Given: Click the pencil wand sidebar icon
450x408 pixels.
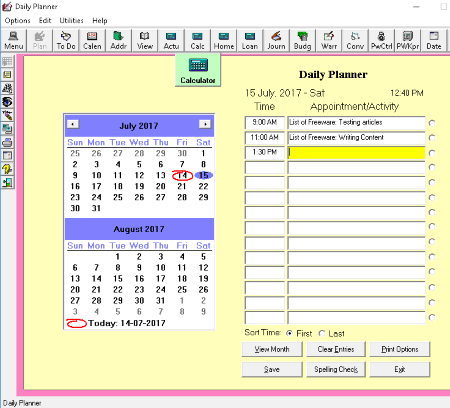Looking at the screenshot, I should pyautogui.click(x=7, y=115).
